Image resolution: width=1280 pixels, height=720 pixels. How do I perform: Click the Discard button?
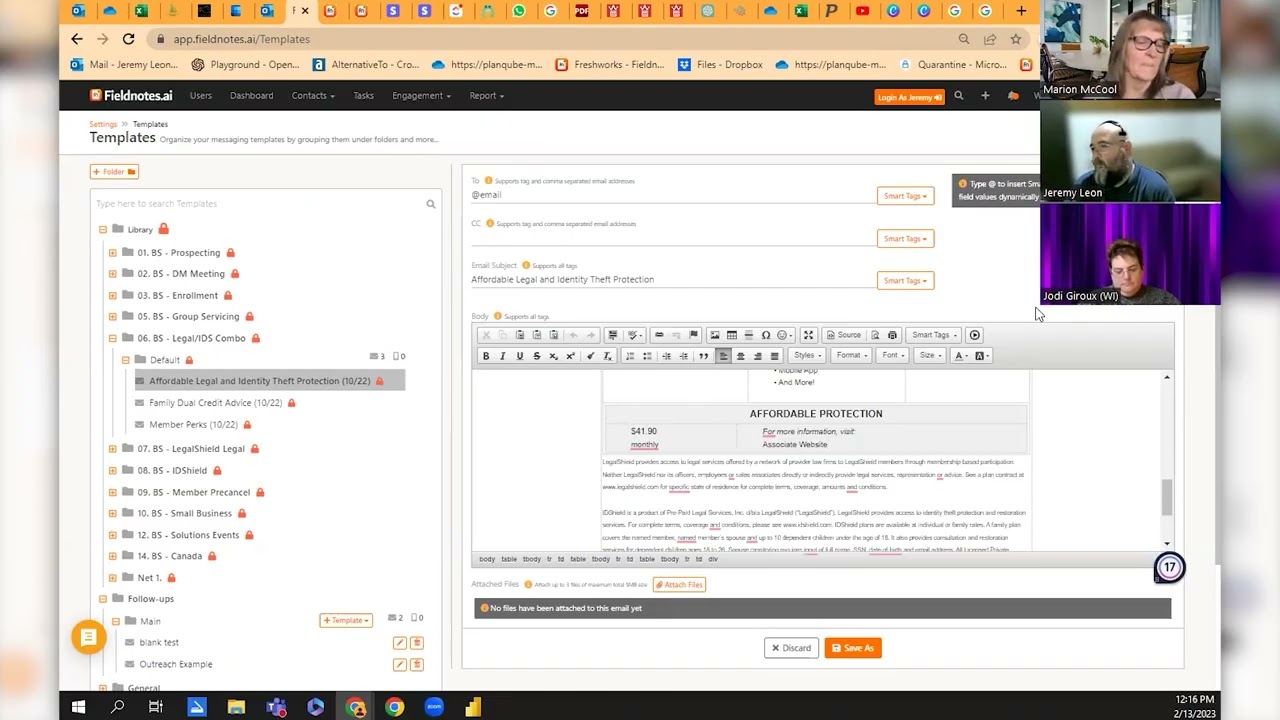[791, 648]
